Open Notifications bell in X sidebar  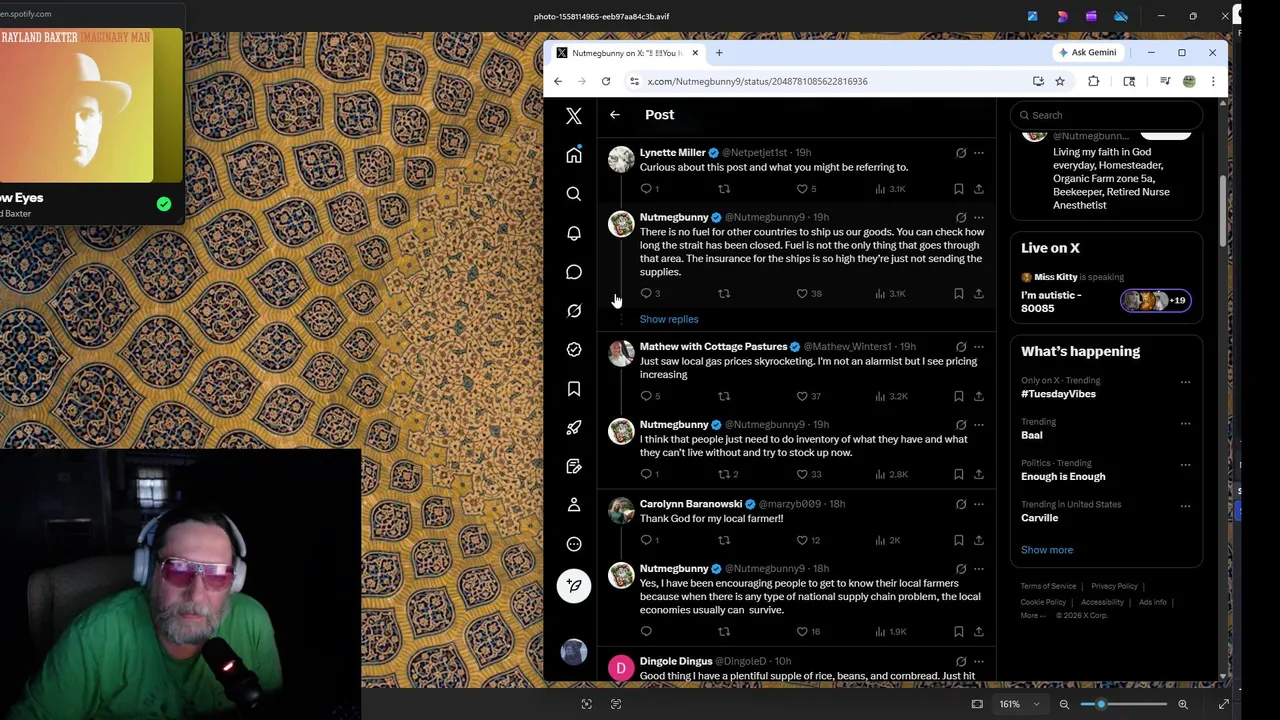tap(574, 233)
